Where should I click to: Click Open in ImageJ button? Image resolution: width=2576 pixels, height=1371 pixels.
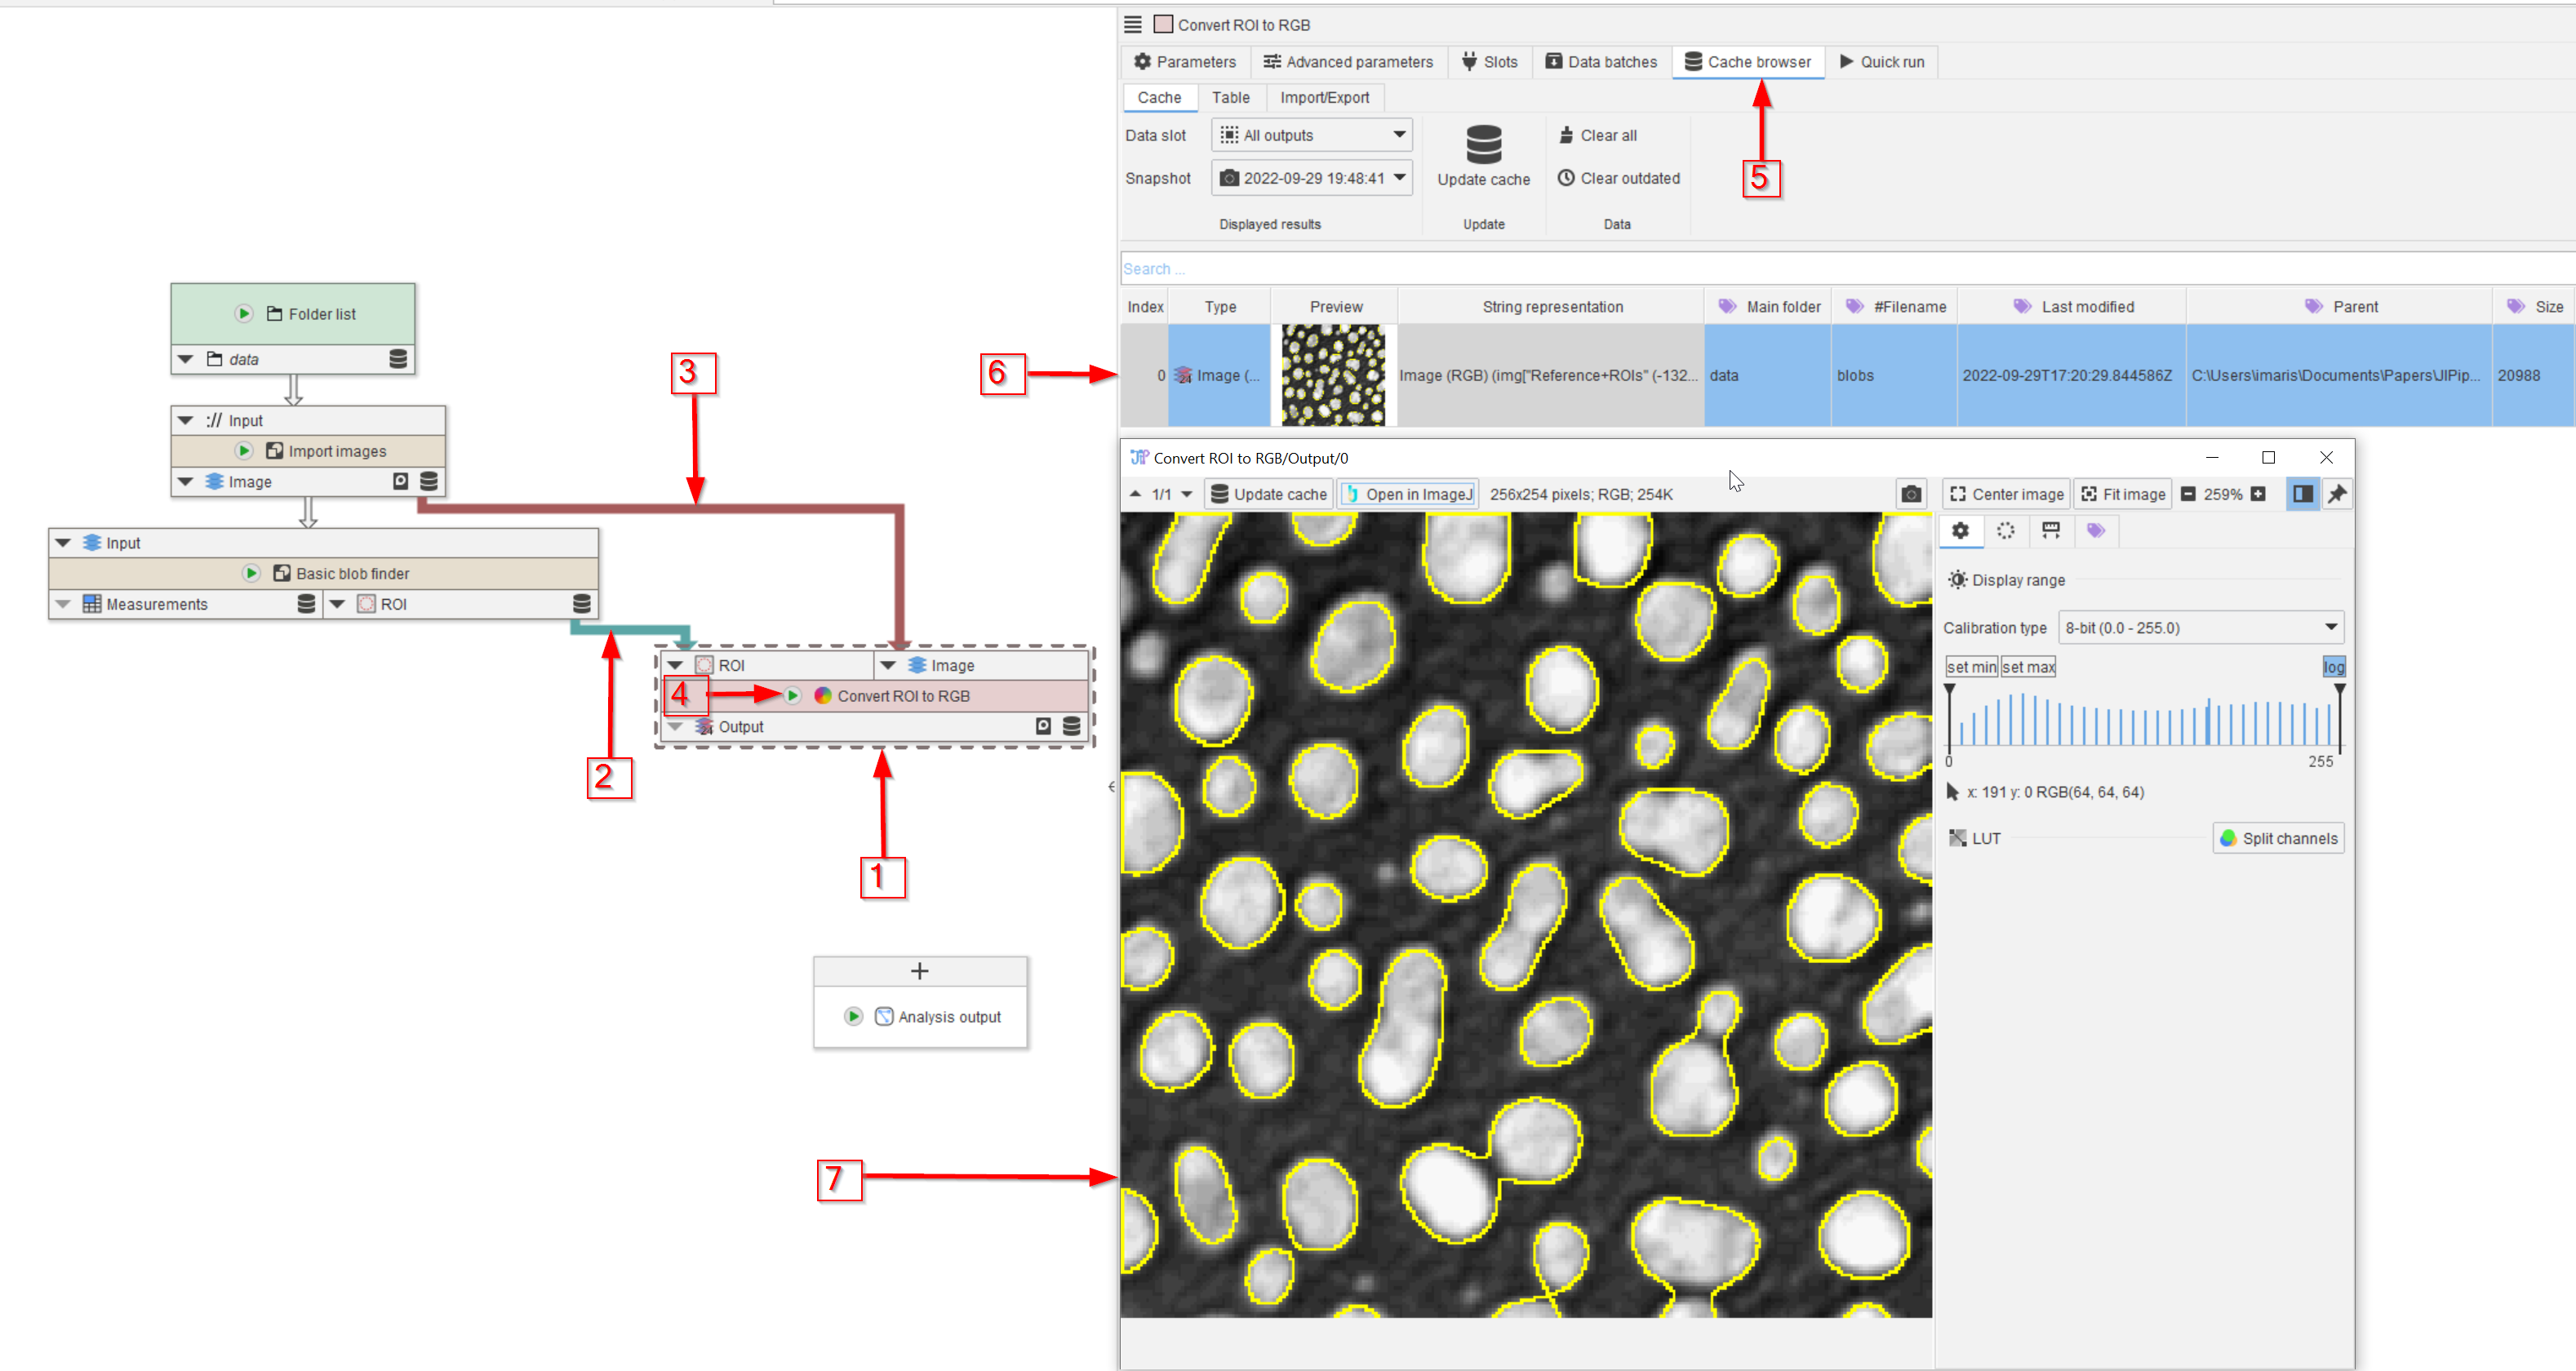click(x=1408, y=494)
